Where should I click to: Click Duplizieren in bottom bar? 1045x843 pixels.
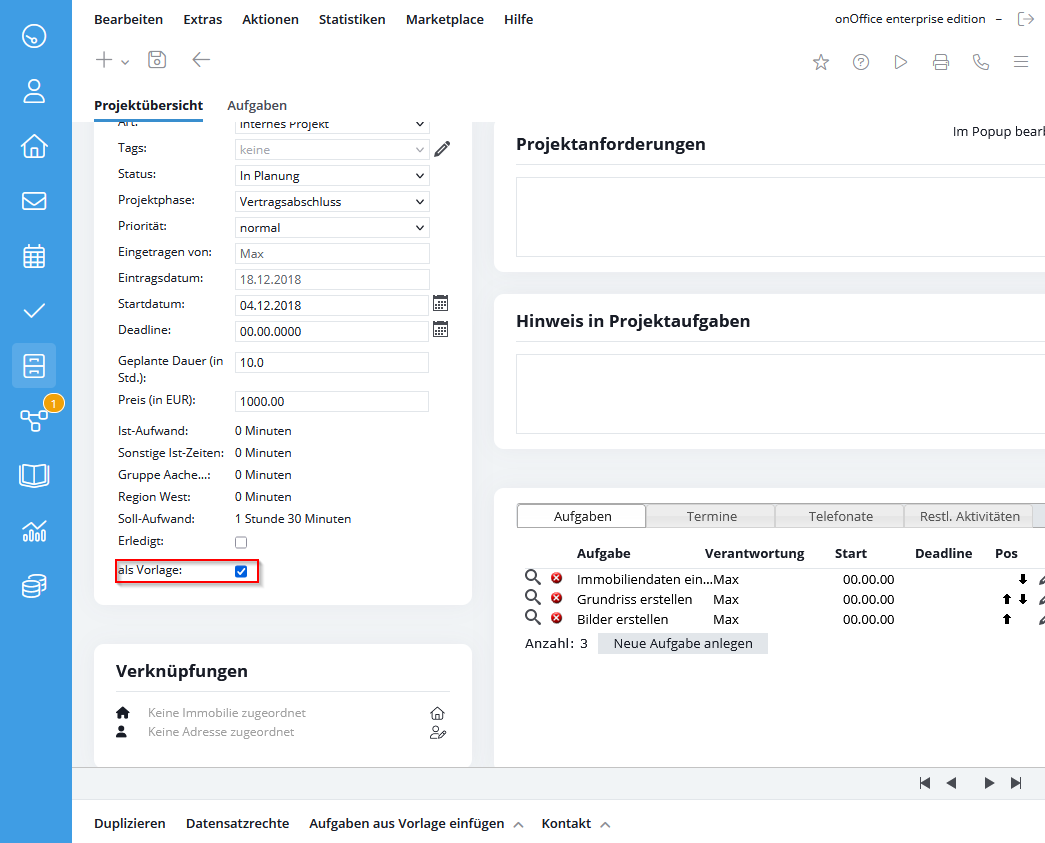click(130, 824)
